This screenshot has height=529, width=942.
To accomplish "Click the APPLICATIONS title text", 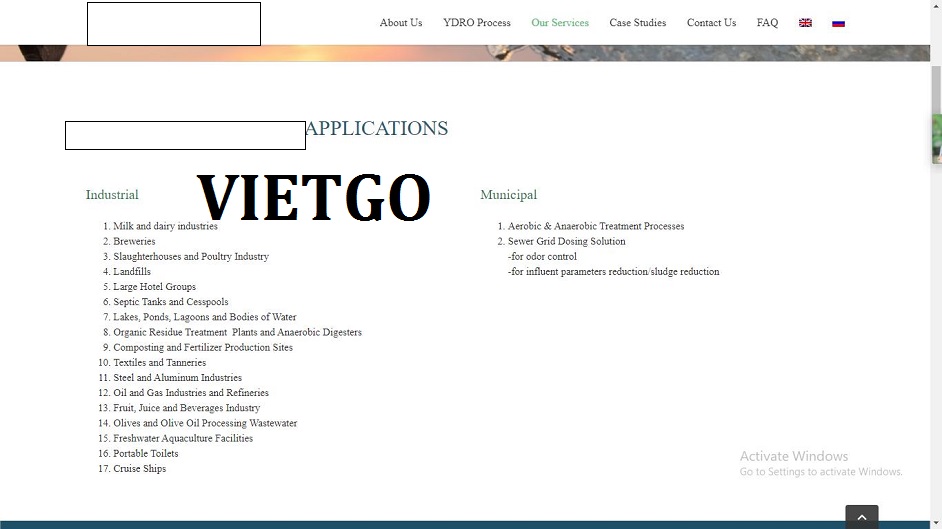I will [377, 128].
